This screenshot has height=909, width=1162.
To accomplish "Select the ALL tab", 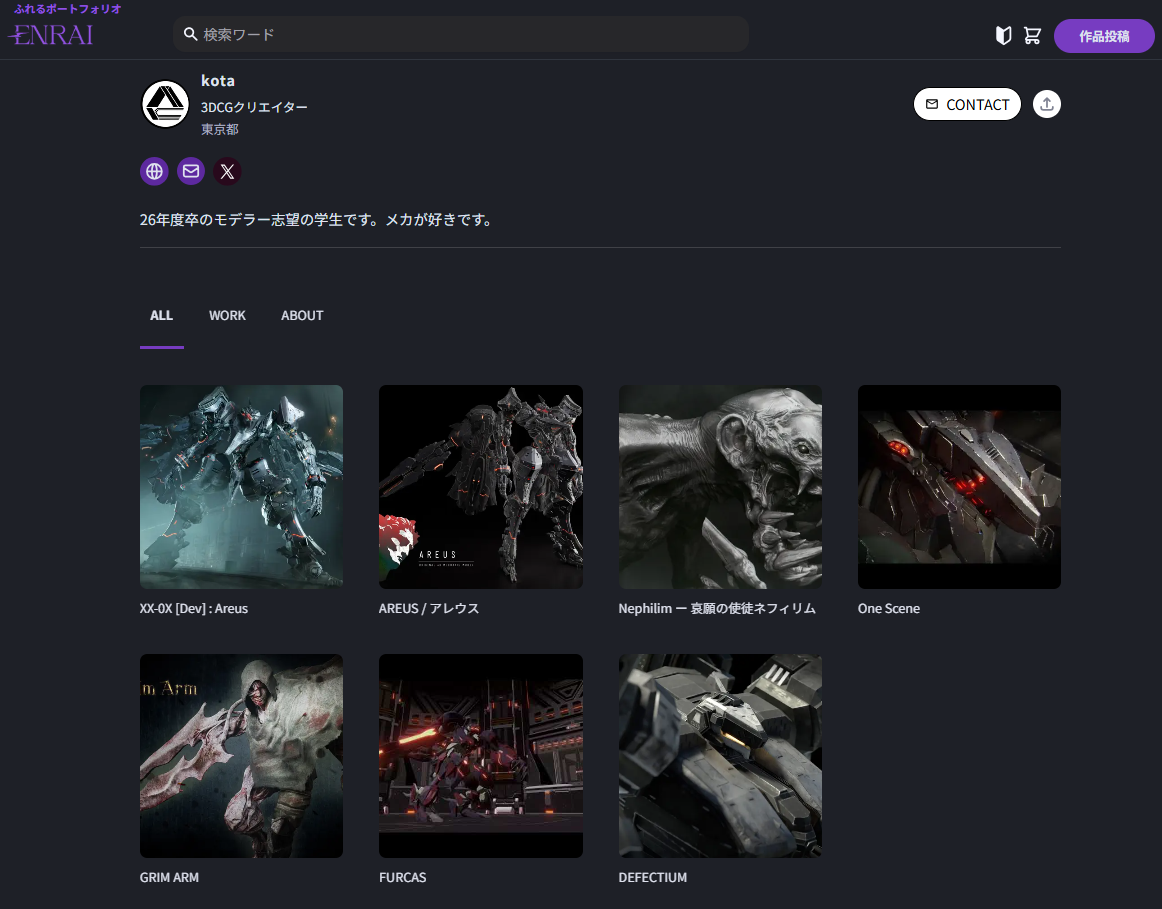I will pos(162,316).
